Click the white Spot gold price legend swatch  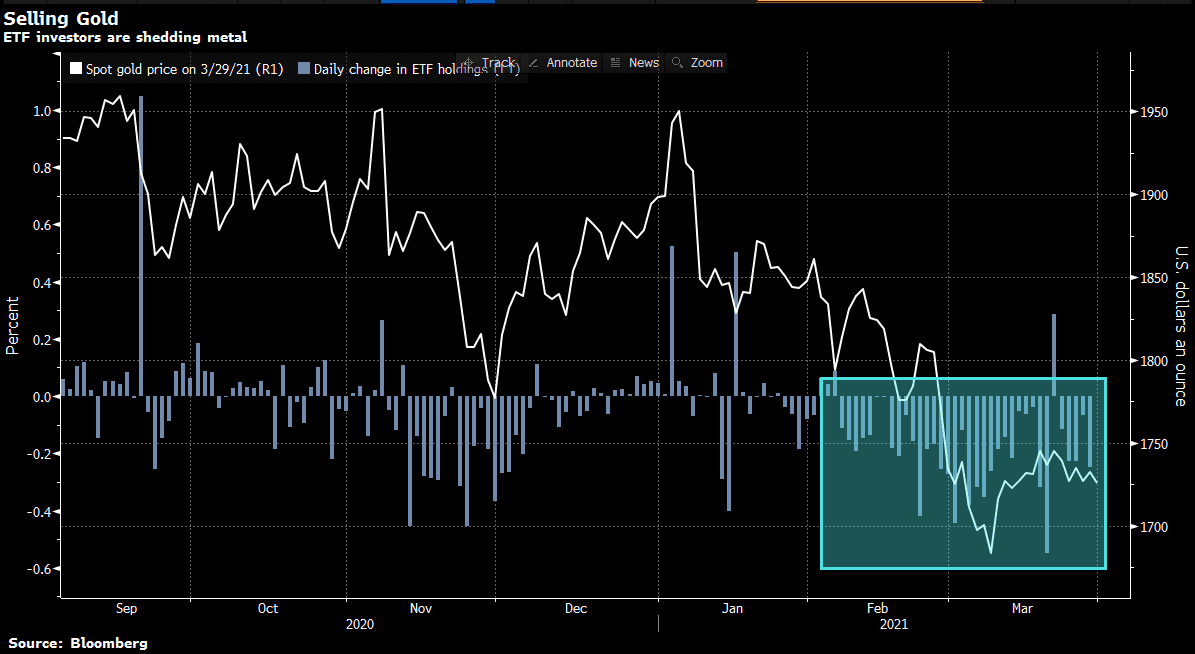pos(75,69)
